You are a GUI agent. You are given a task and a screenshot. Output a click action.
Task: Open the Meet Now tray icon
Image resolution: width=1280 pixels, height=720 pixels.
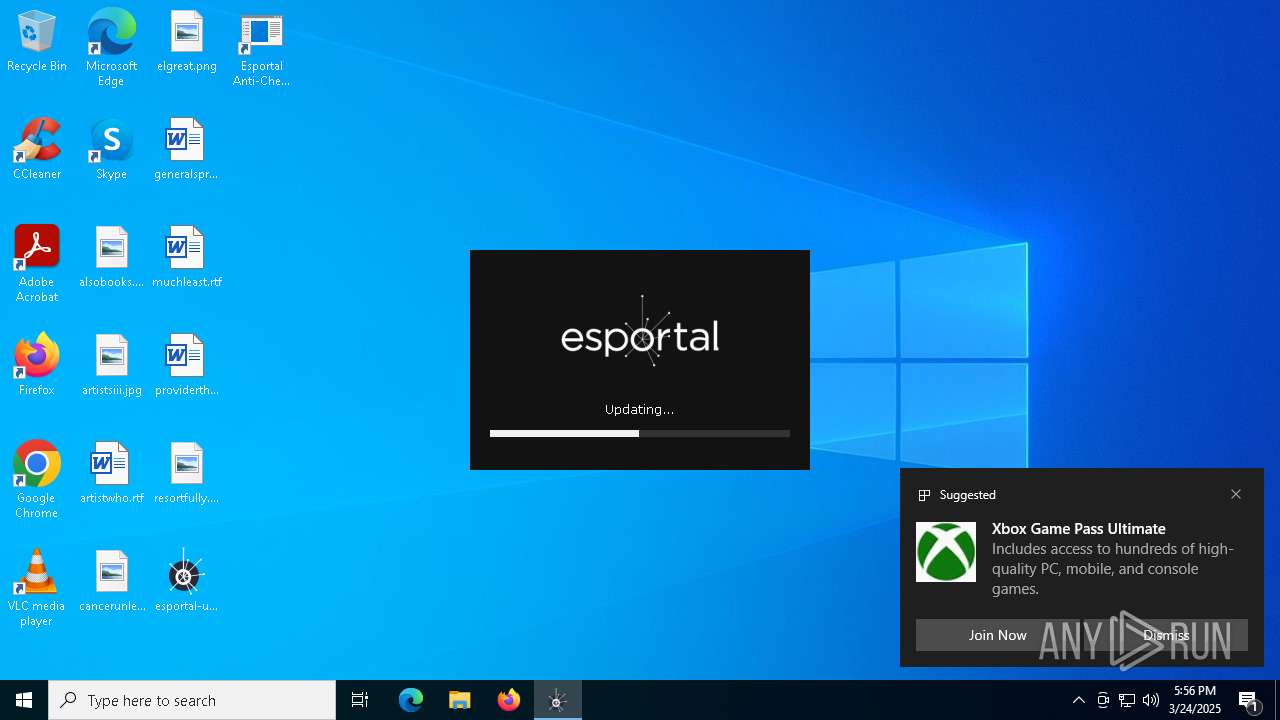click(1103, 700)
